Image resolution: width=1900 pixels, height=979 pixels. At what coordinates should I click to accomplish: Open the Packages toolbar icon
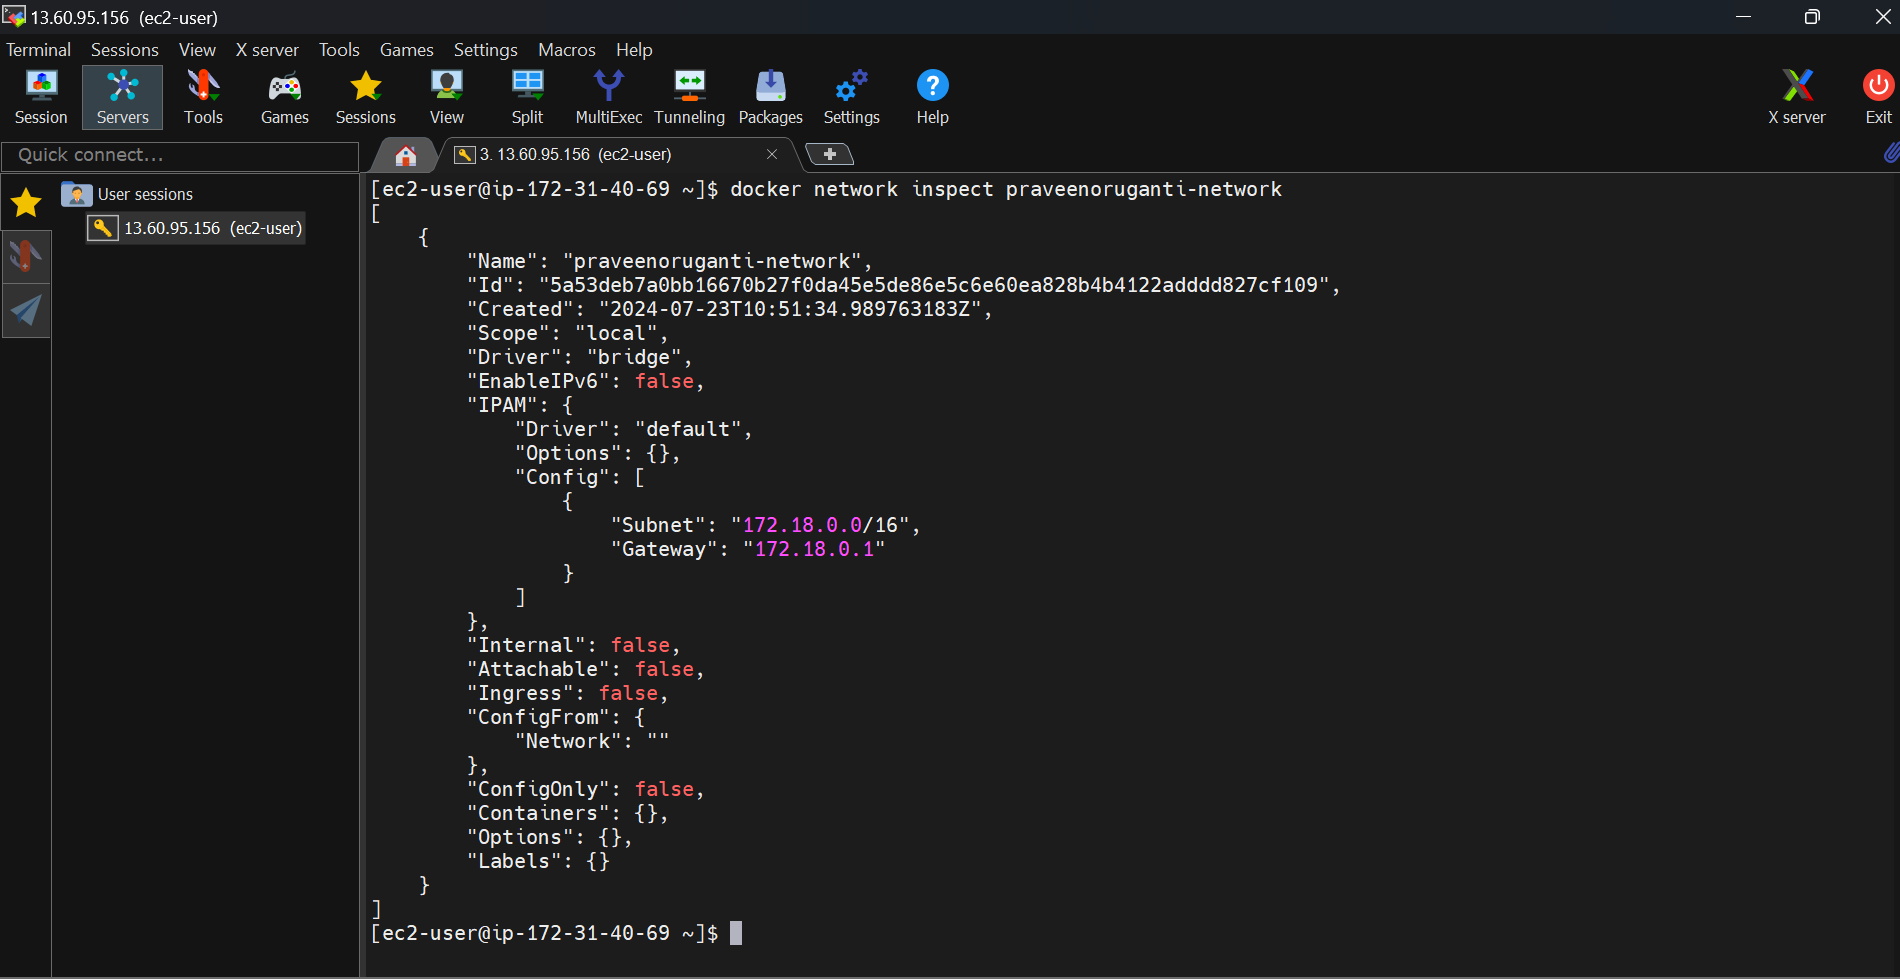pyautogui.click(x=770, y=97)
